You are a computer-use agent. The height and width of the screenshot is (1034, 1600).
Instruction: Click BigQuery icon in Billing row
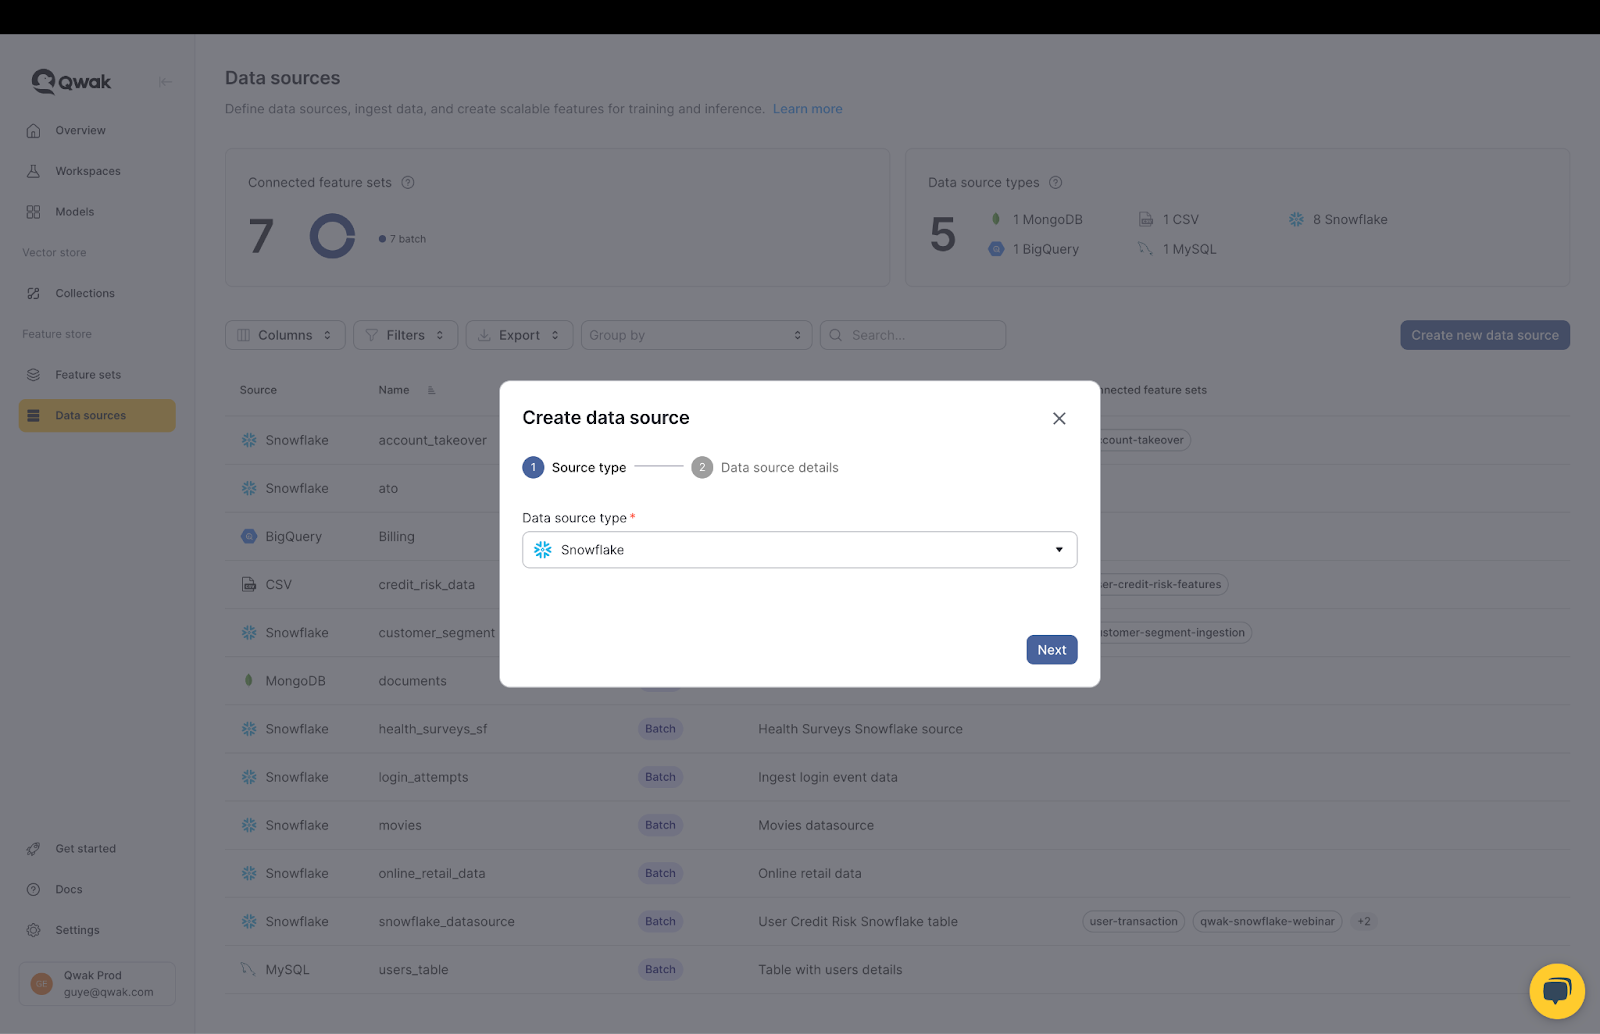click(249, 537)
